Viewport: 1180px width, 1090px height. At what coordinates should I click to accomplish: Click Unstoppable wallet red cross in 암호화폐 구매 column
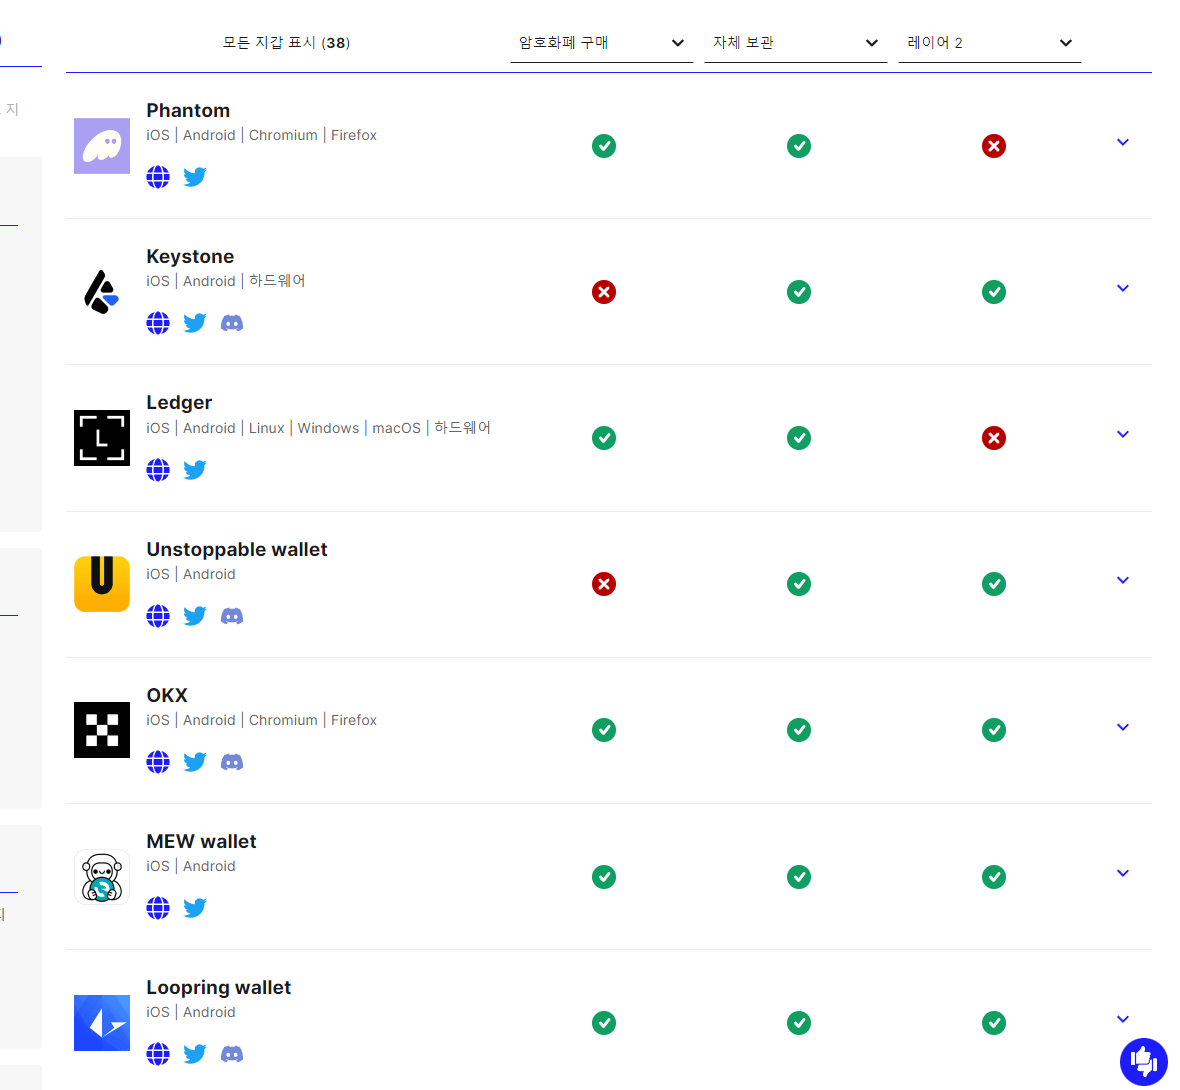pyautogui.click(x=604, y=584)
